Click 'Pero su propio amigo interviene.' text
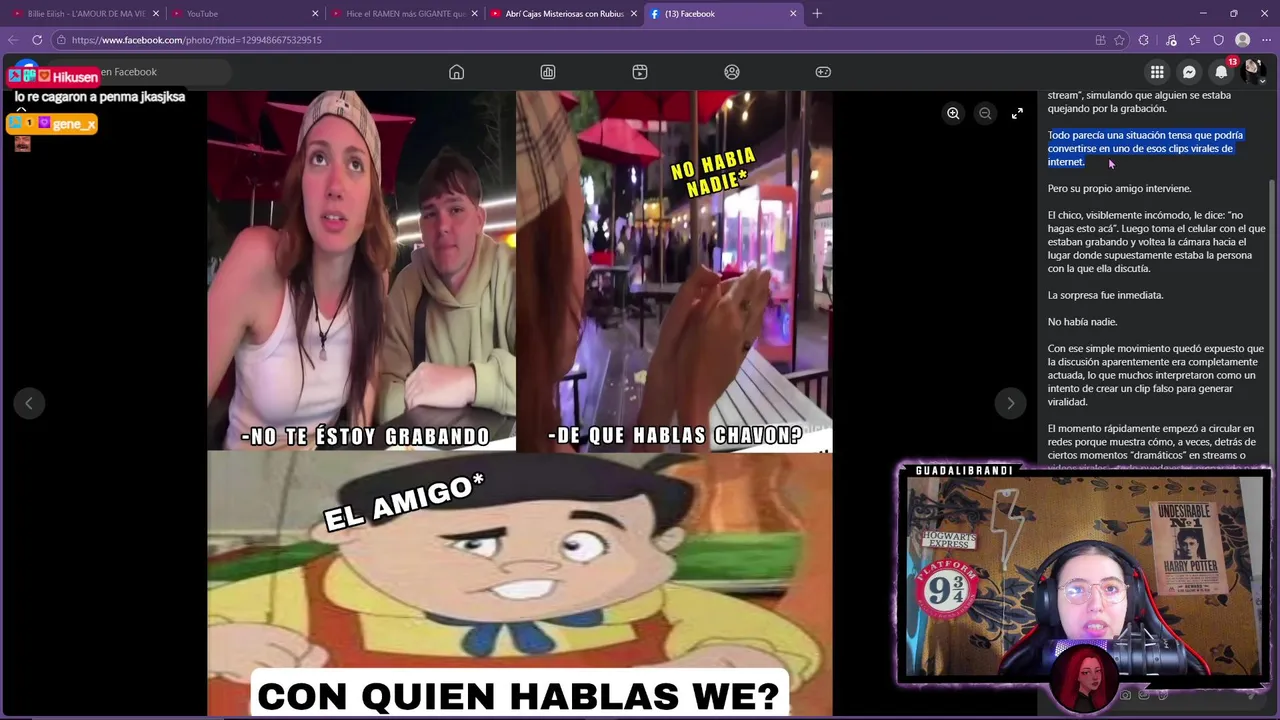This screenshot has height=720, width=1280. 1119,188
